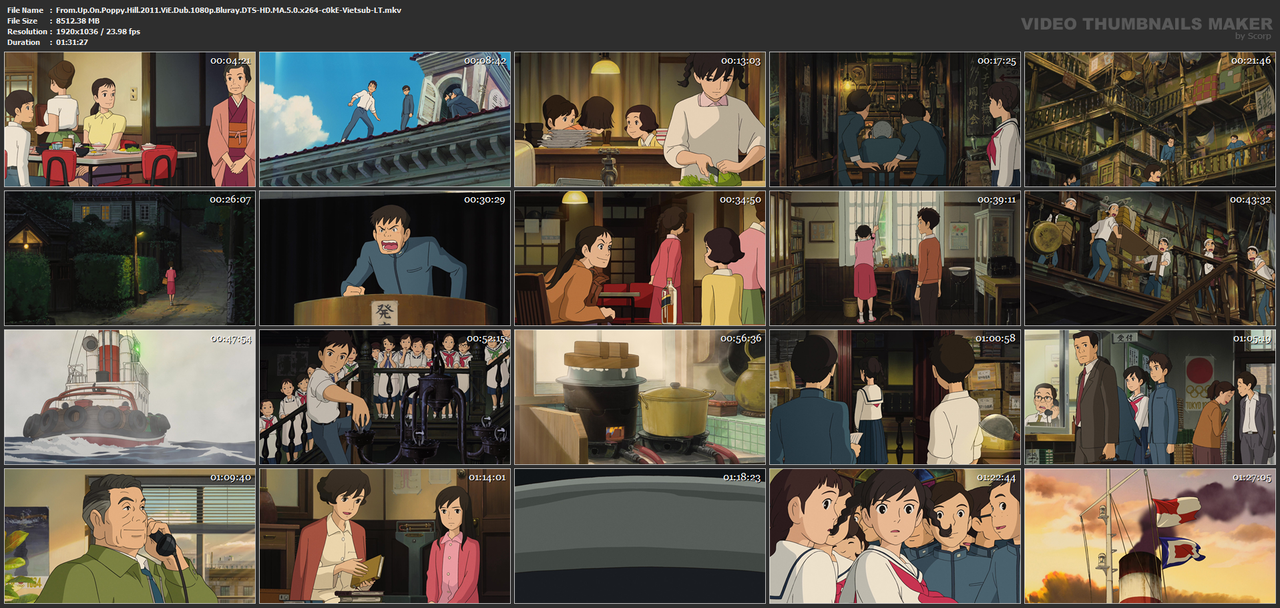Viewport: 1280px width, 608px height.
Task: Click the resolution value 1920x1036 / 23.98 fps
Action: tap(98, 31)
